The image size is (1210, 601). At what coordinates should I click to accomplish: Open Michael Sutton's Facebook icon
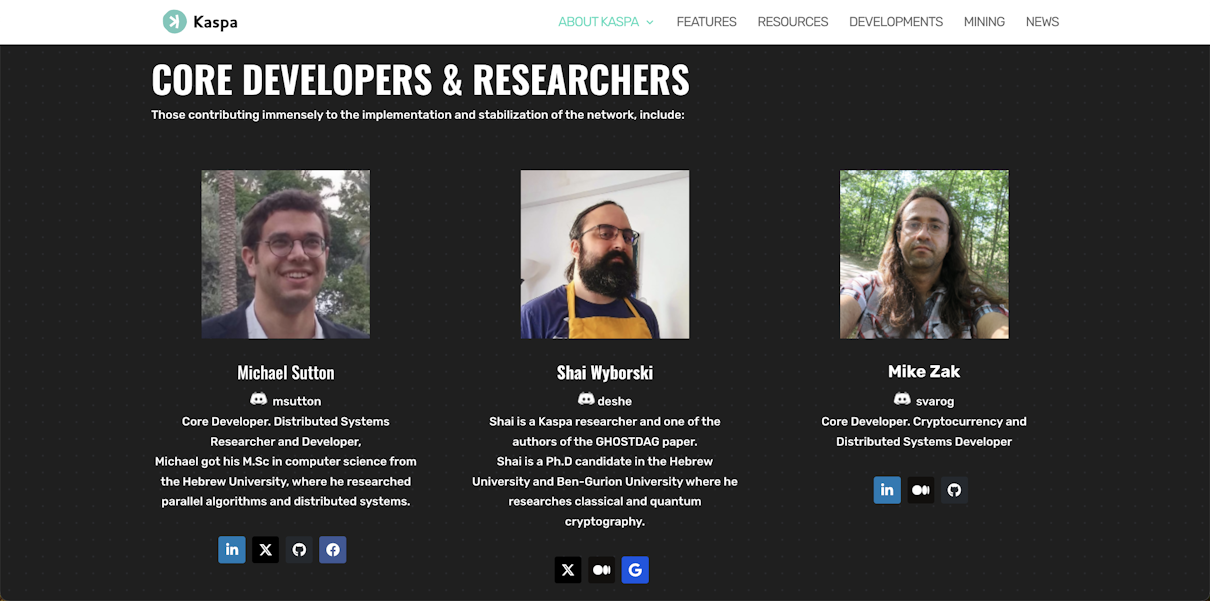[x=333, y=549]
